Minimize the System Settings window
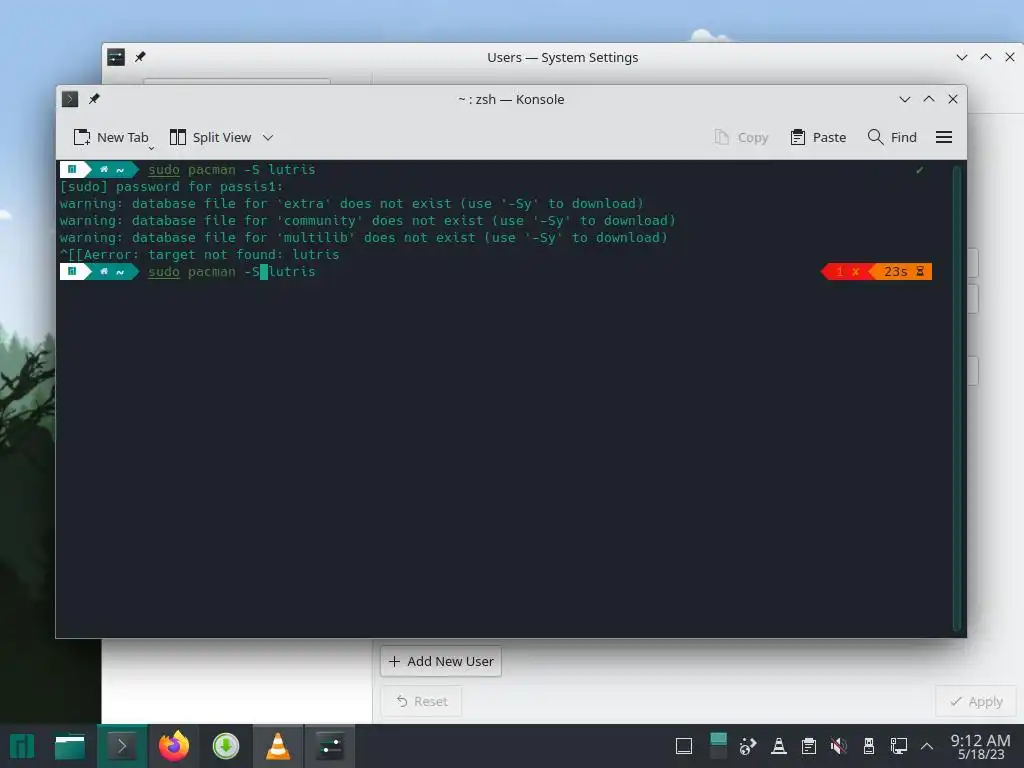 [961, 57]
